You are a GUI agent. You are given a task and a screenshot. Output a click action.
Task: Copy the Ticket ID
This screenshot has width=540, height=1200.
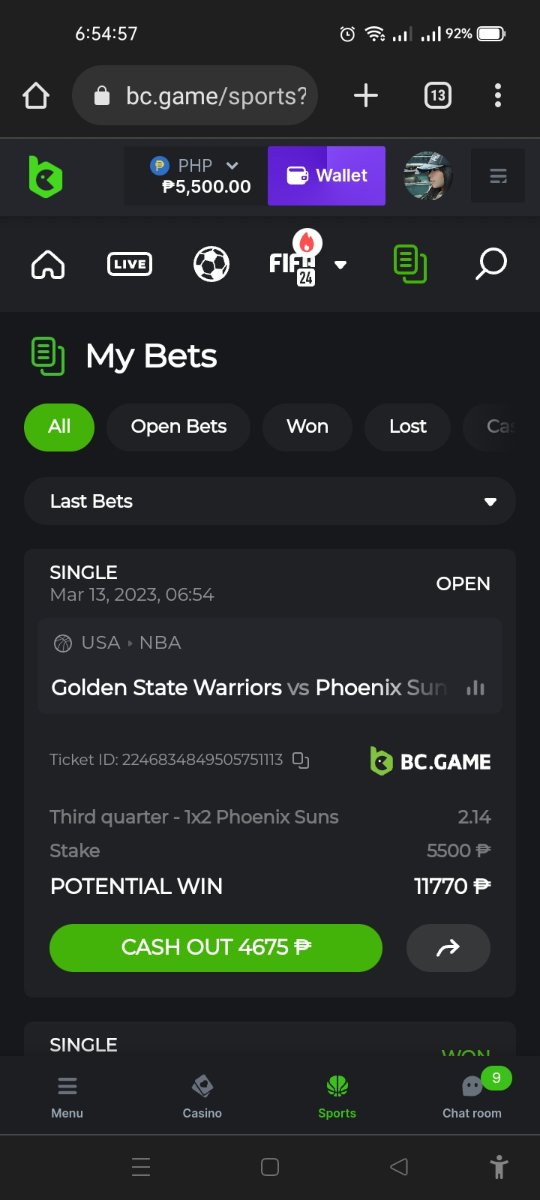point(301,760)
